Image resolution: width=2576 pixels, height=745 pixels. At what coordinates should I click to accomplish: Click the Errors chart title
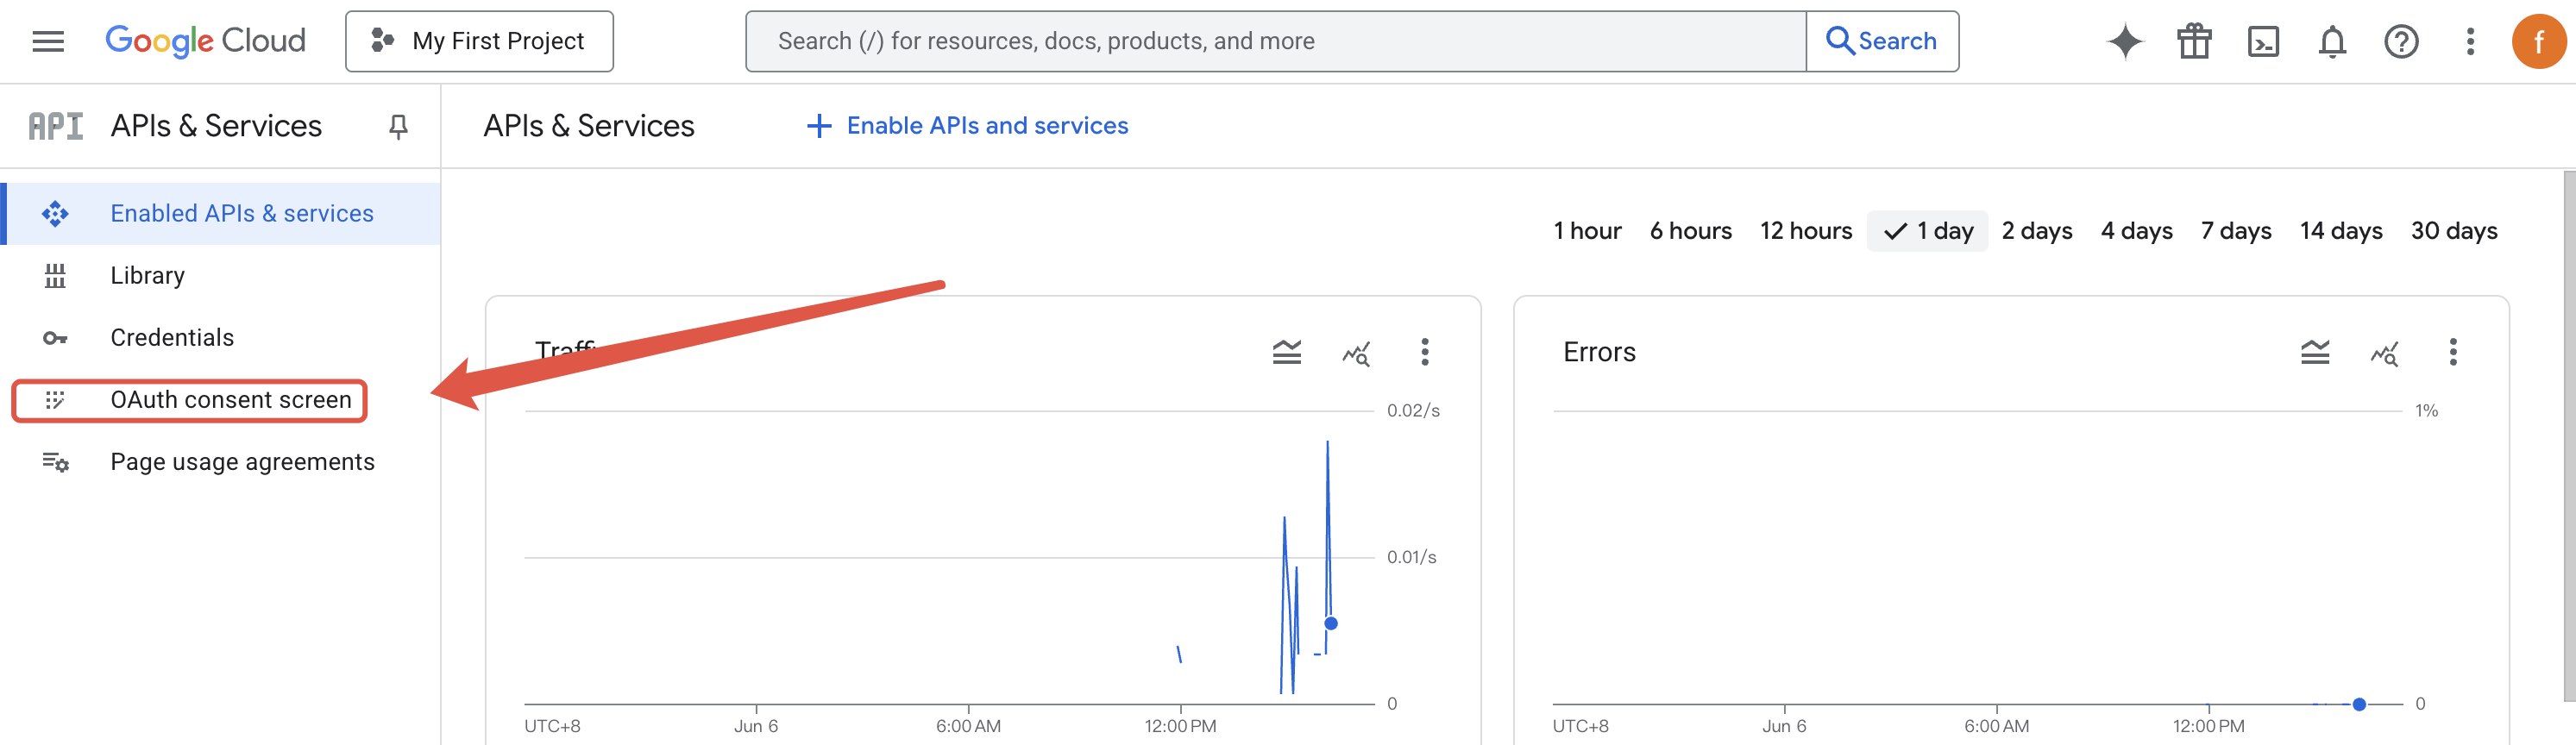point(1599,352)
